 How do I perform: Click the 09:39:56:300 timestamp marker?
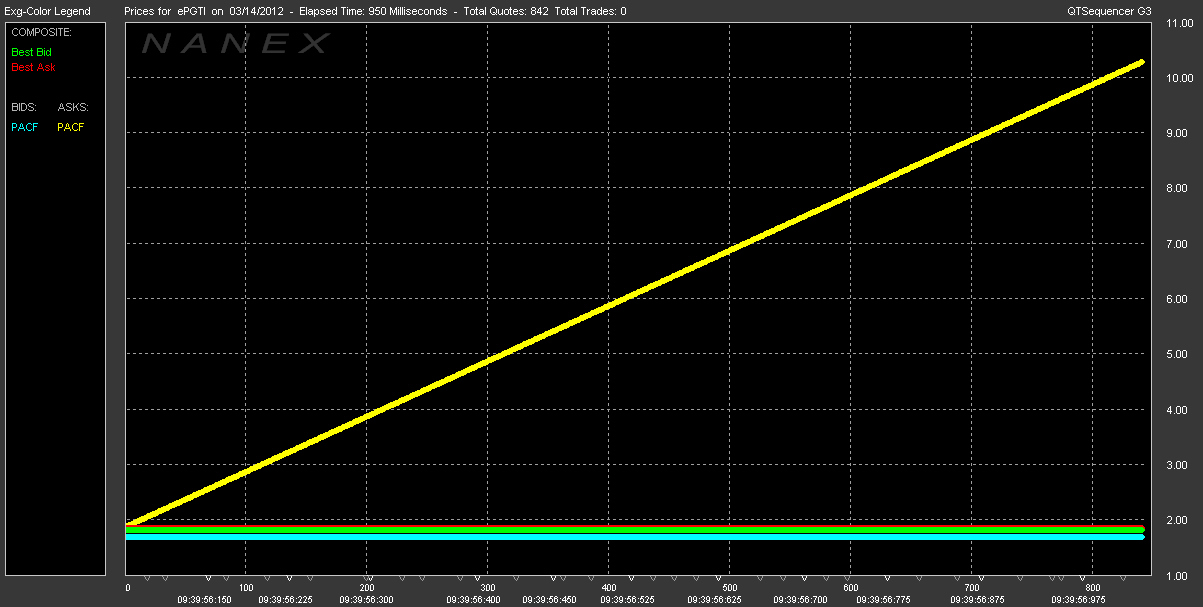coord(365,600)
